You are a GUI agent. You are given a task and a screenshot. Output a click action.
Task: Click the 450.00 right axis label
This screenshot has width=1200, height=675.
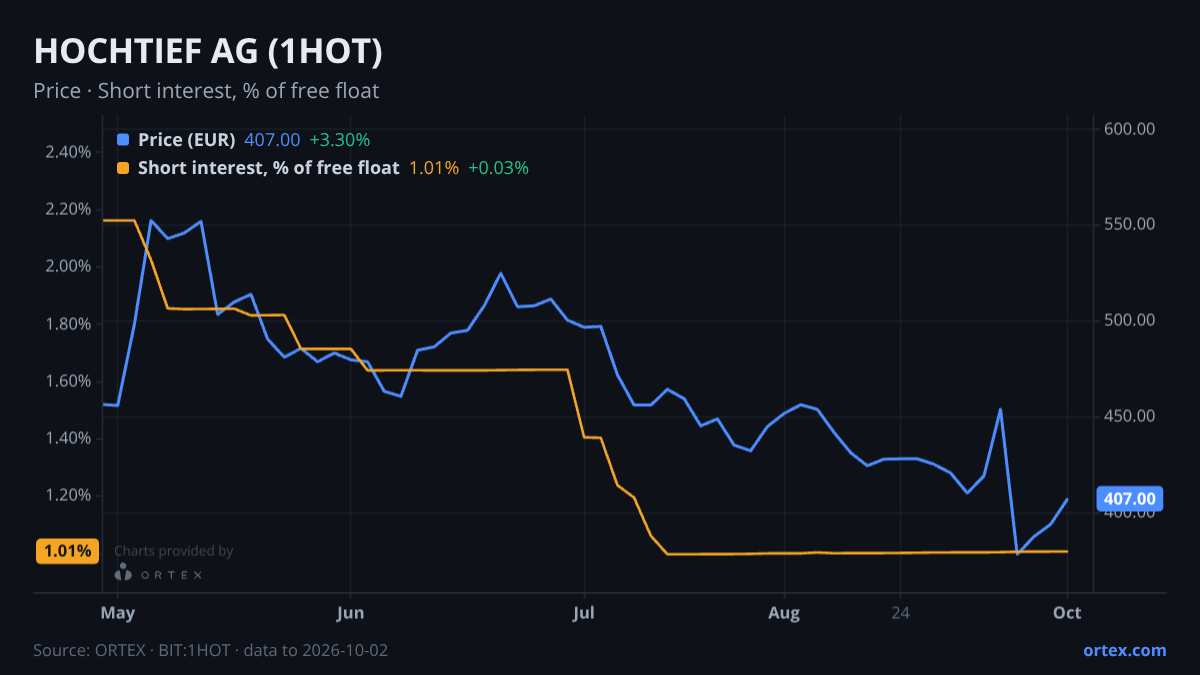point(1130,416)
